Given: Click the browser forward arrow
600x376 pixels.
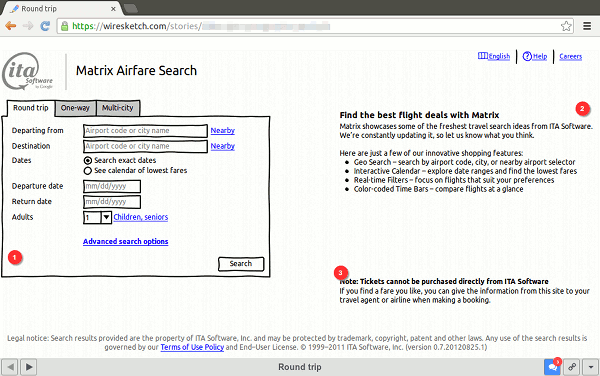Looking at the screenshot, I should 28,26.
